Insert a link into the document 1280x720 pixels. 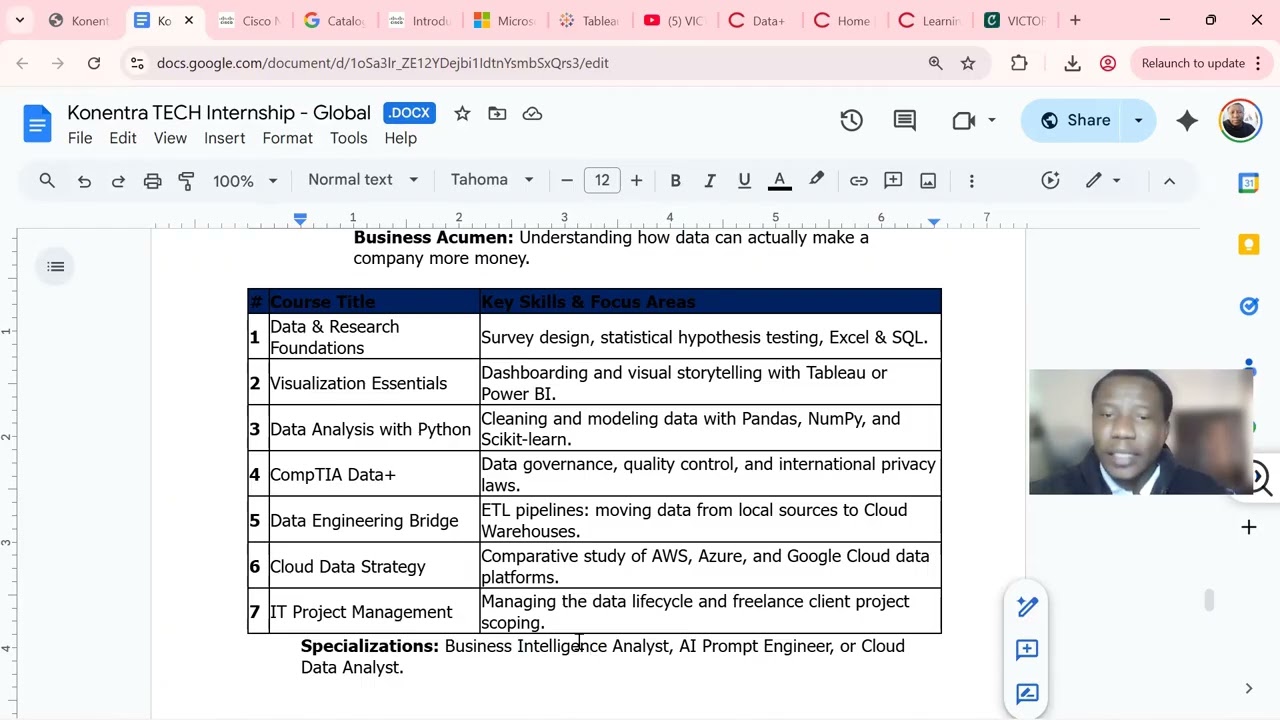859,181
